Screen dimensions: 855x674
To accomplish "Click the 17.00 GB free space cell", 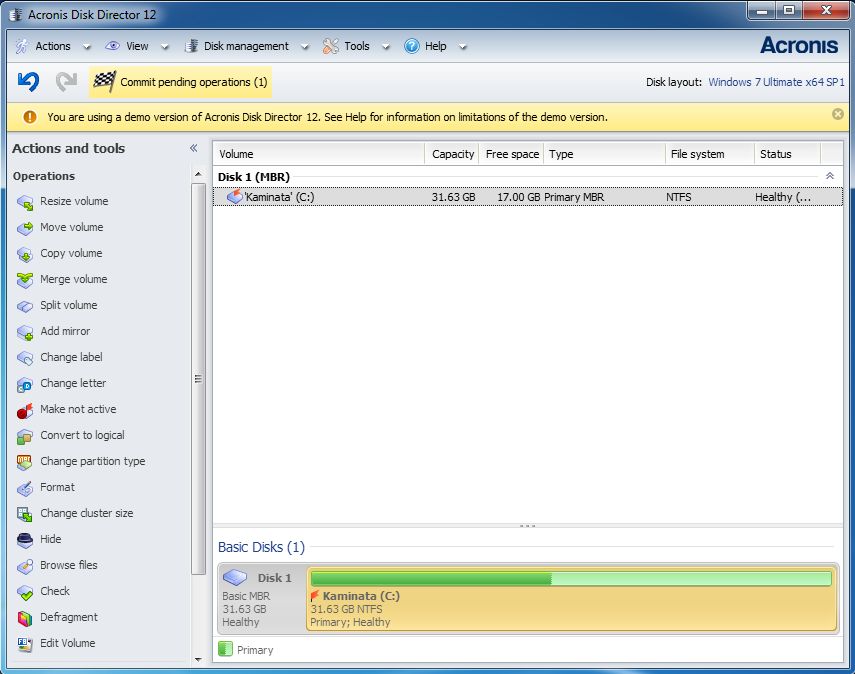I will point(518,197).
